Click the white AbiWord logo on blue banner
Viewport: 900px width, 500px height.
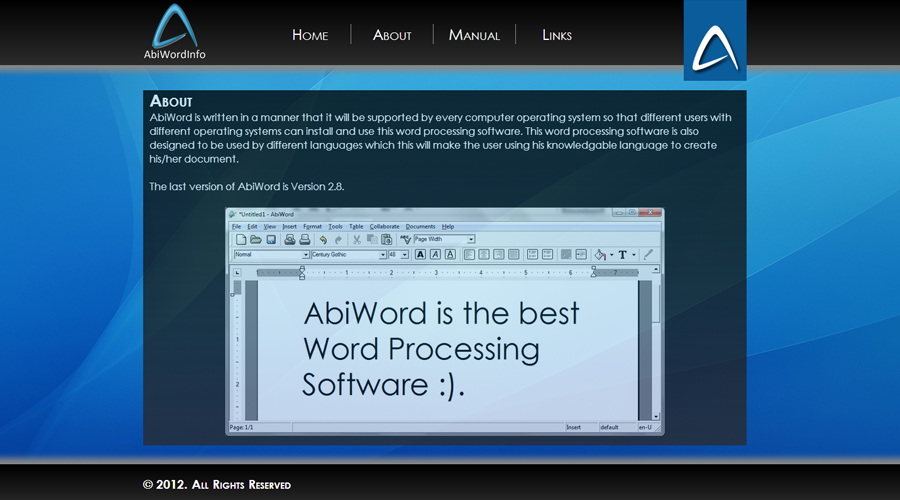tap(715, 48)
